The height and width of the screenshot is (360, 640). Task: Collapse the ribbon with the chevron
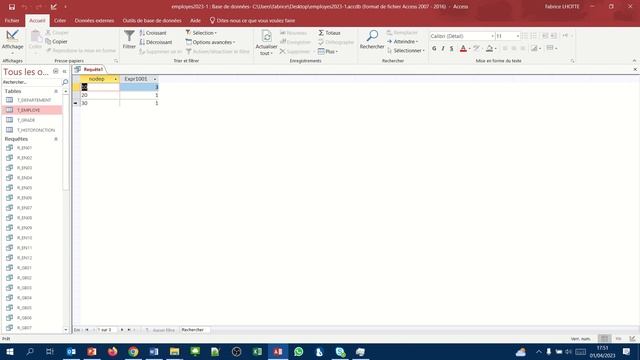[634, 61]
